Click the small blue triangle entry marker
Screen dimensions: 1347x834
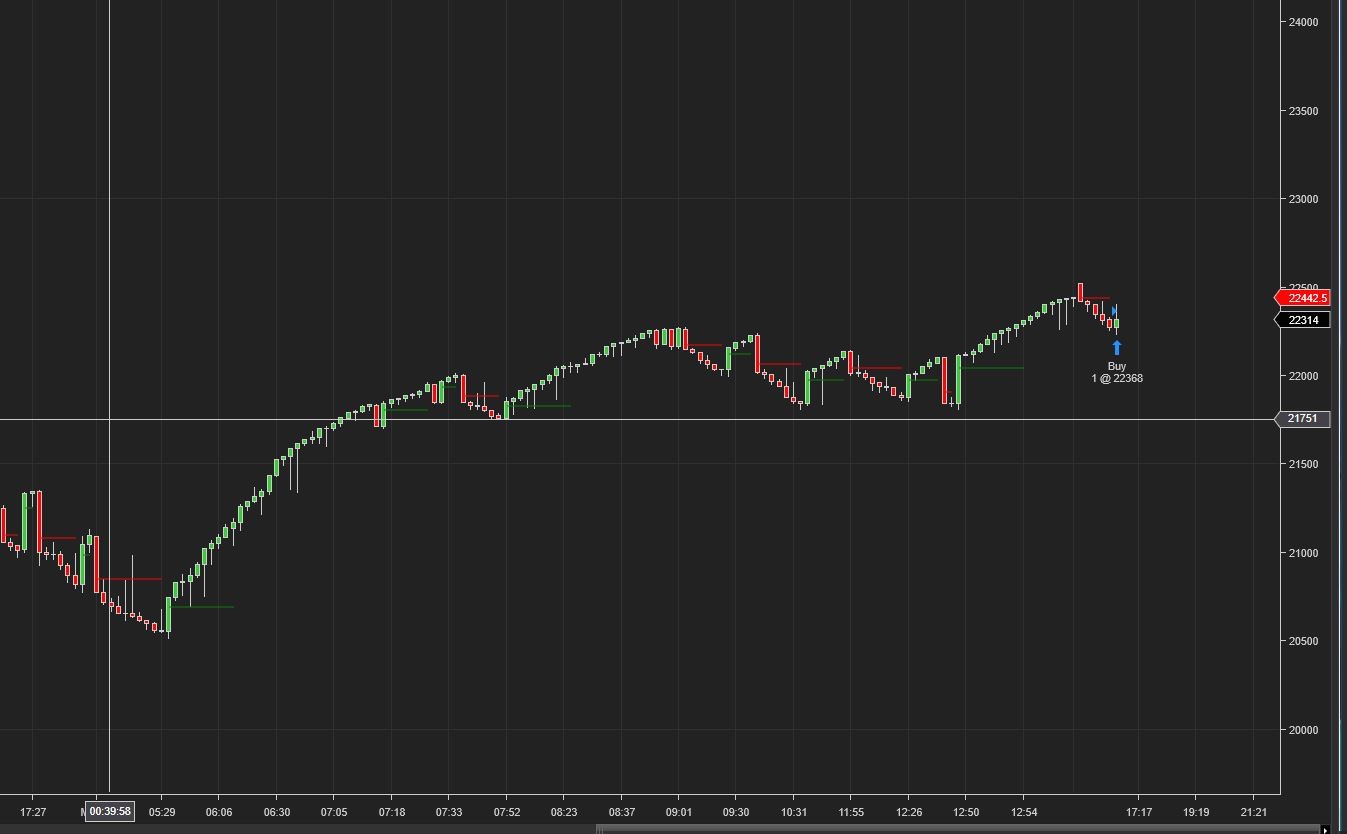coord(1114,311)
